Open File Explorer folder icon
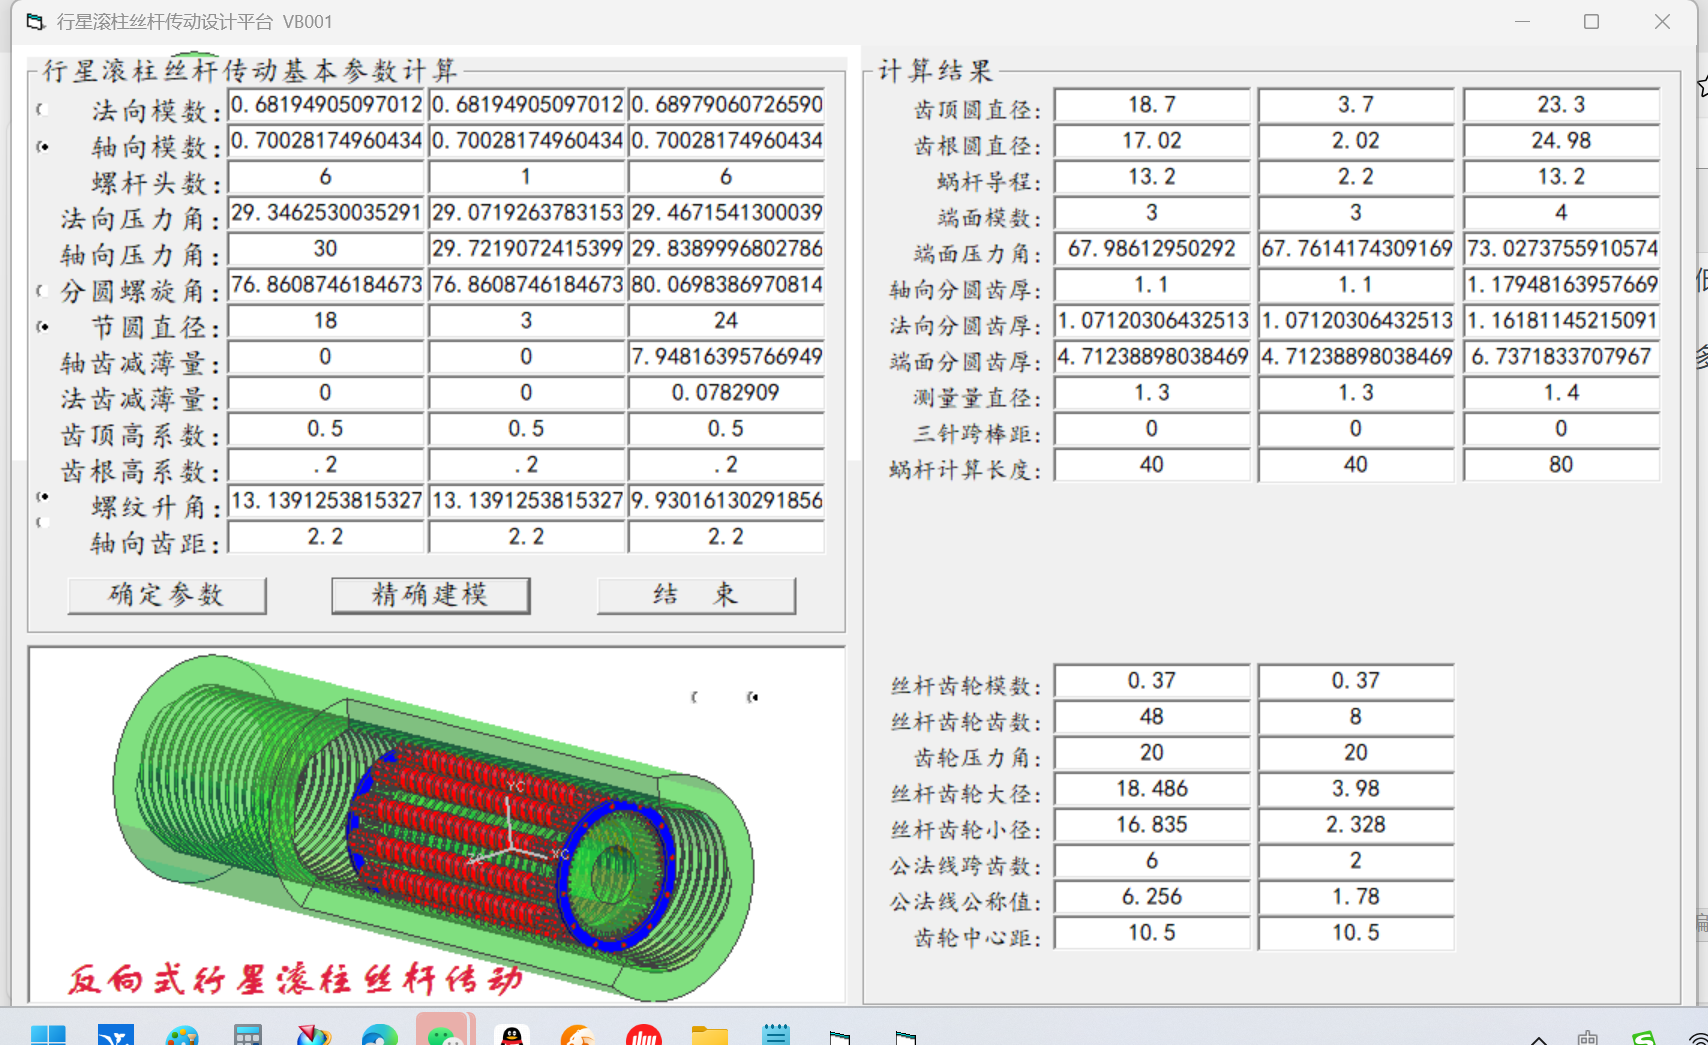The height and width of the screenshot is (1045, 1708). 710,1035
